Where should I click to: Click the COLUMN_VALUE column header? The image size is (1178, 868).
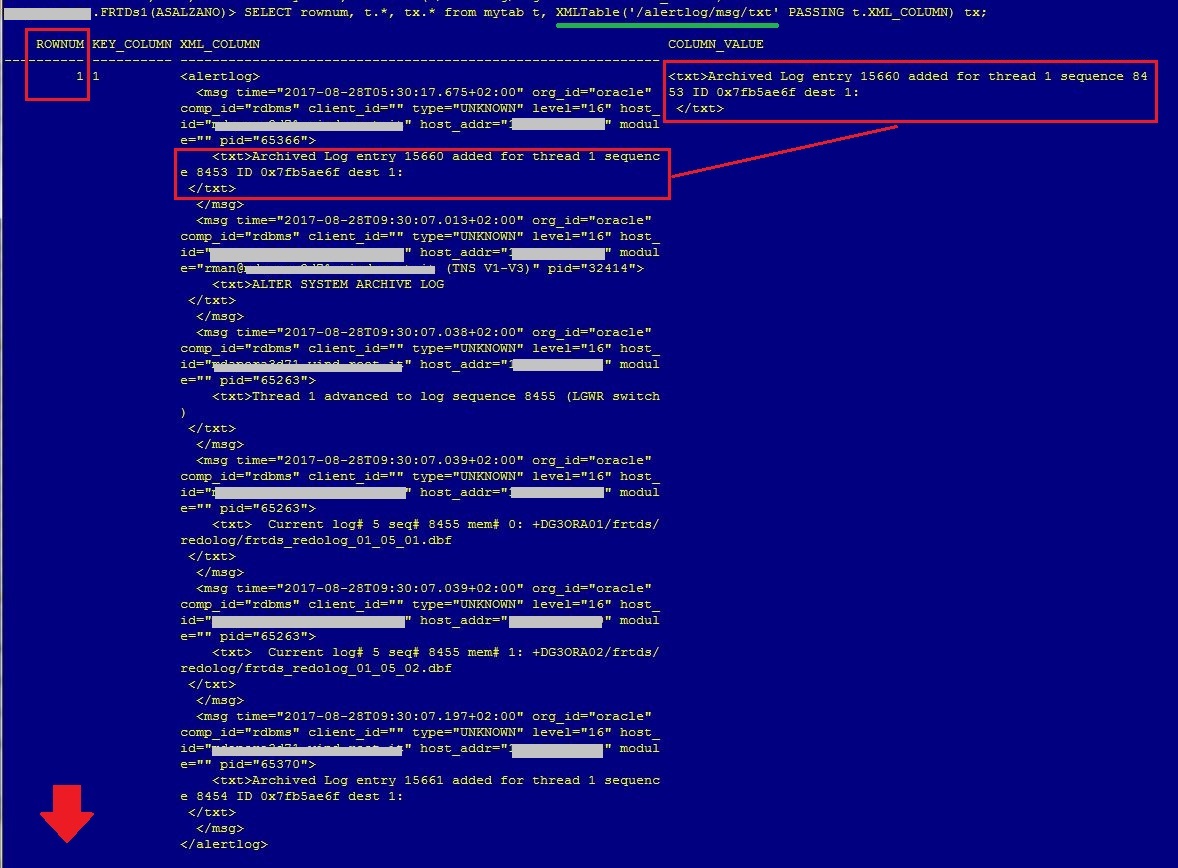tap(716, 44)
